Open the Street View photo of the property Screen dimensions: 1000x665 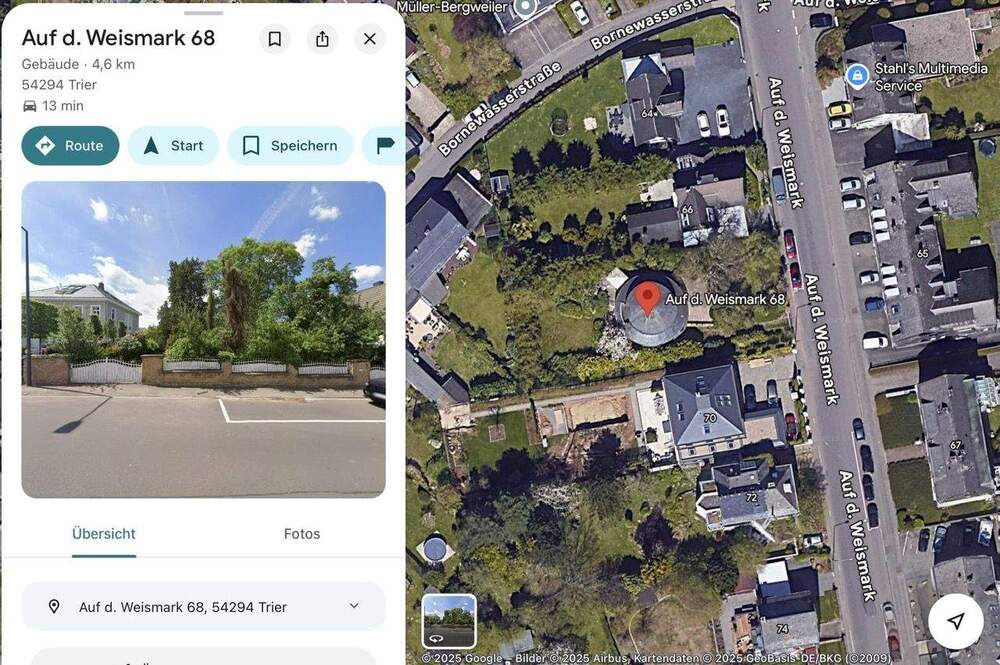(x=203, y=339)
